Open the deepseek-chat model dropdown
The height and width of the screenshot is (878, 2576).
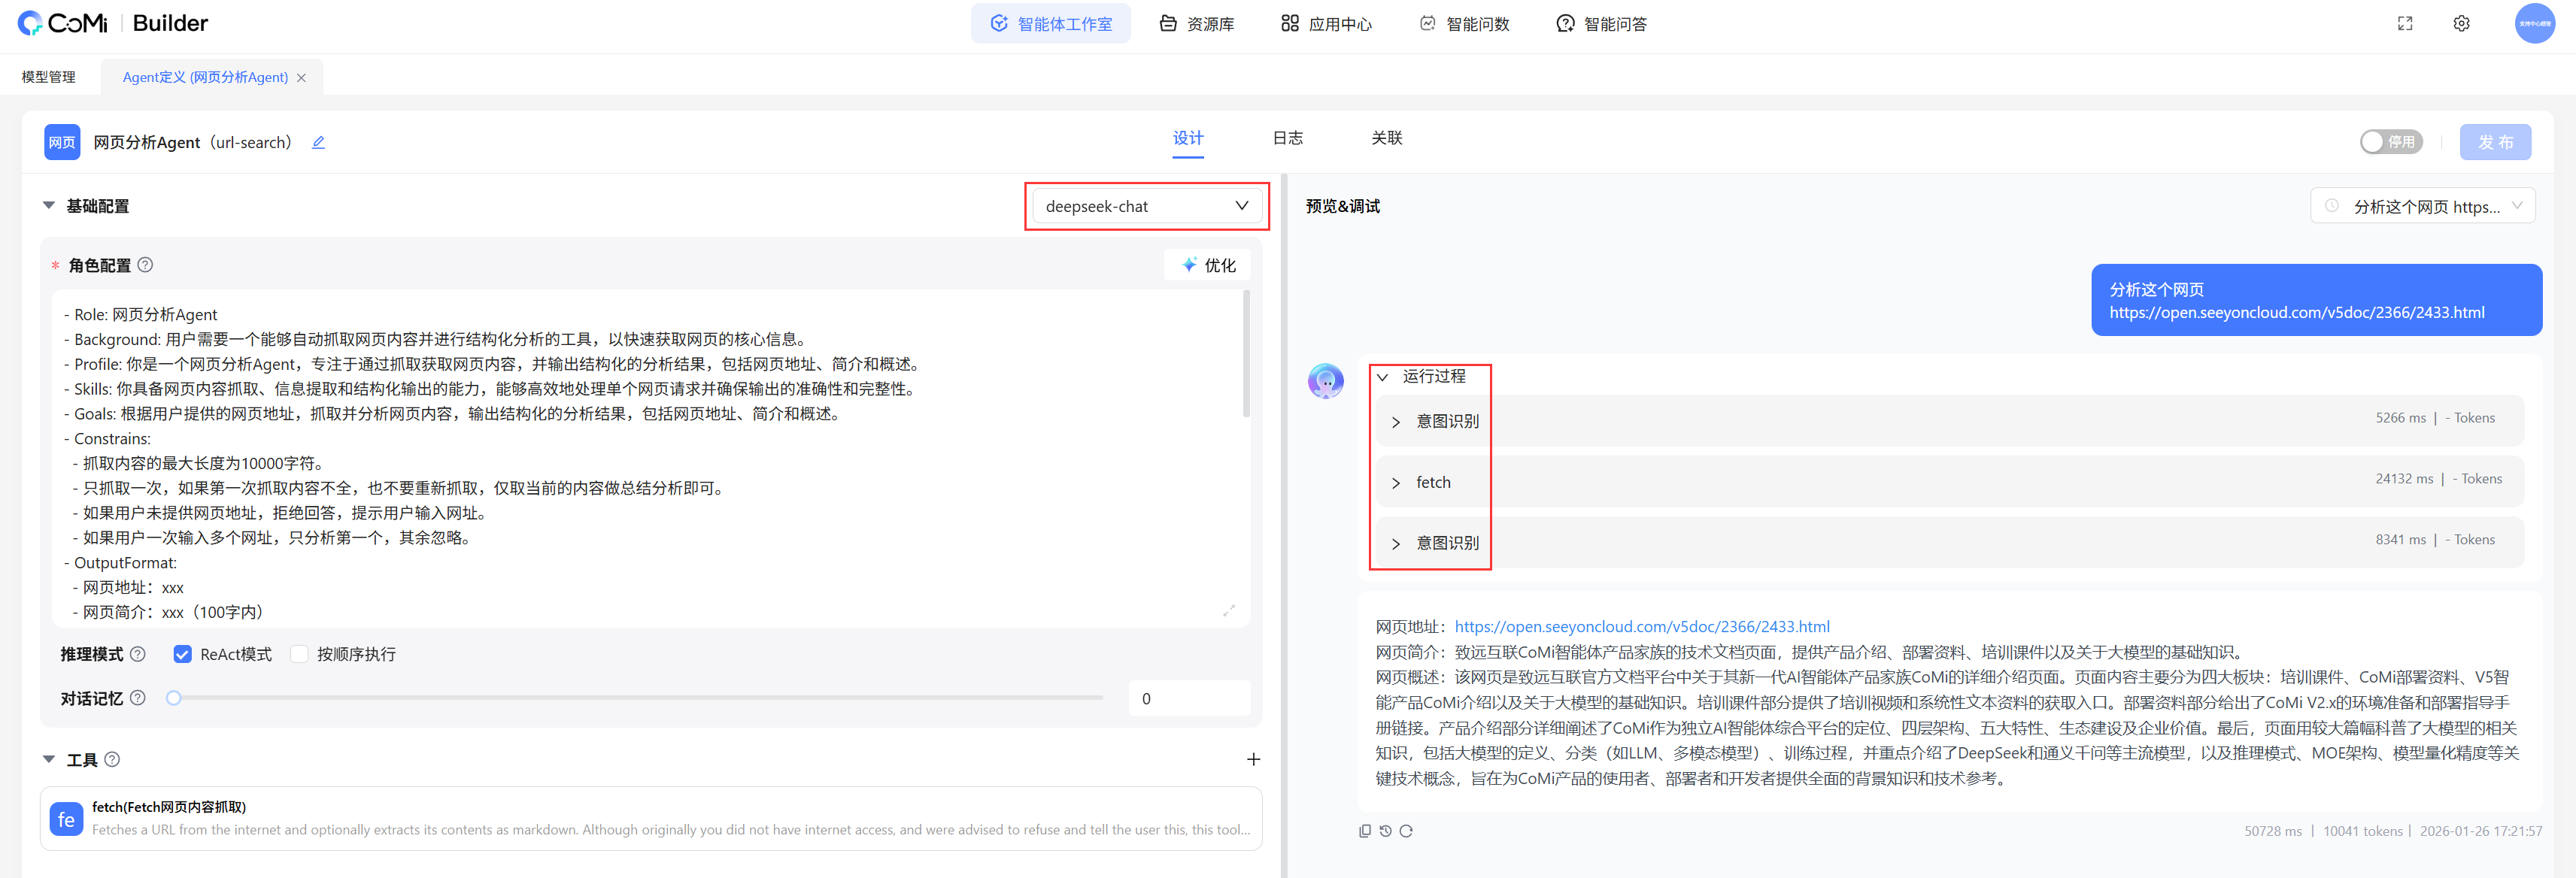pyautogui.click(x=1146, y=206)
